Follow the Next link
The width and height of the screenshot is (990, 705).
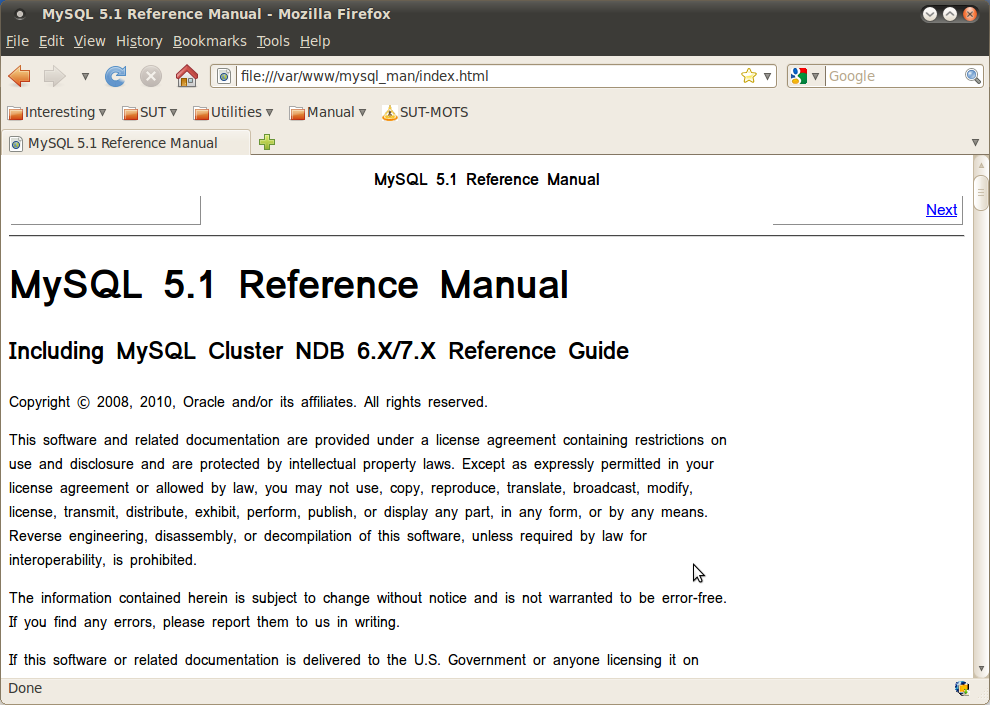pyautogui.click(x=941, y=210)
